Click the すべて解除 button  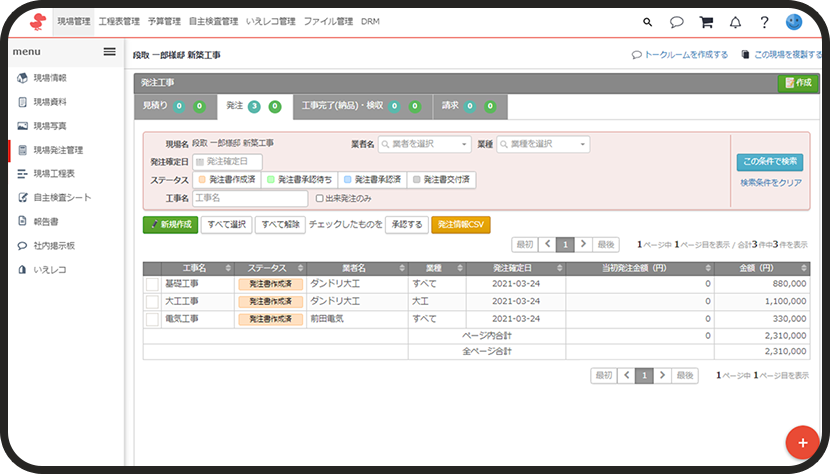[x=281, y=225]
